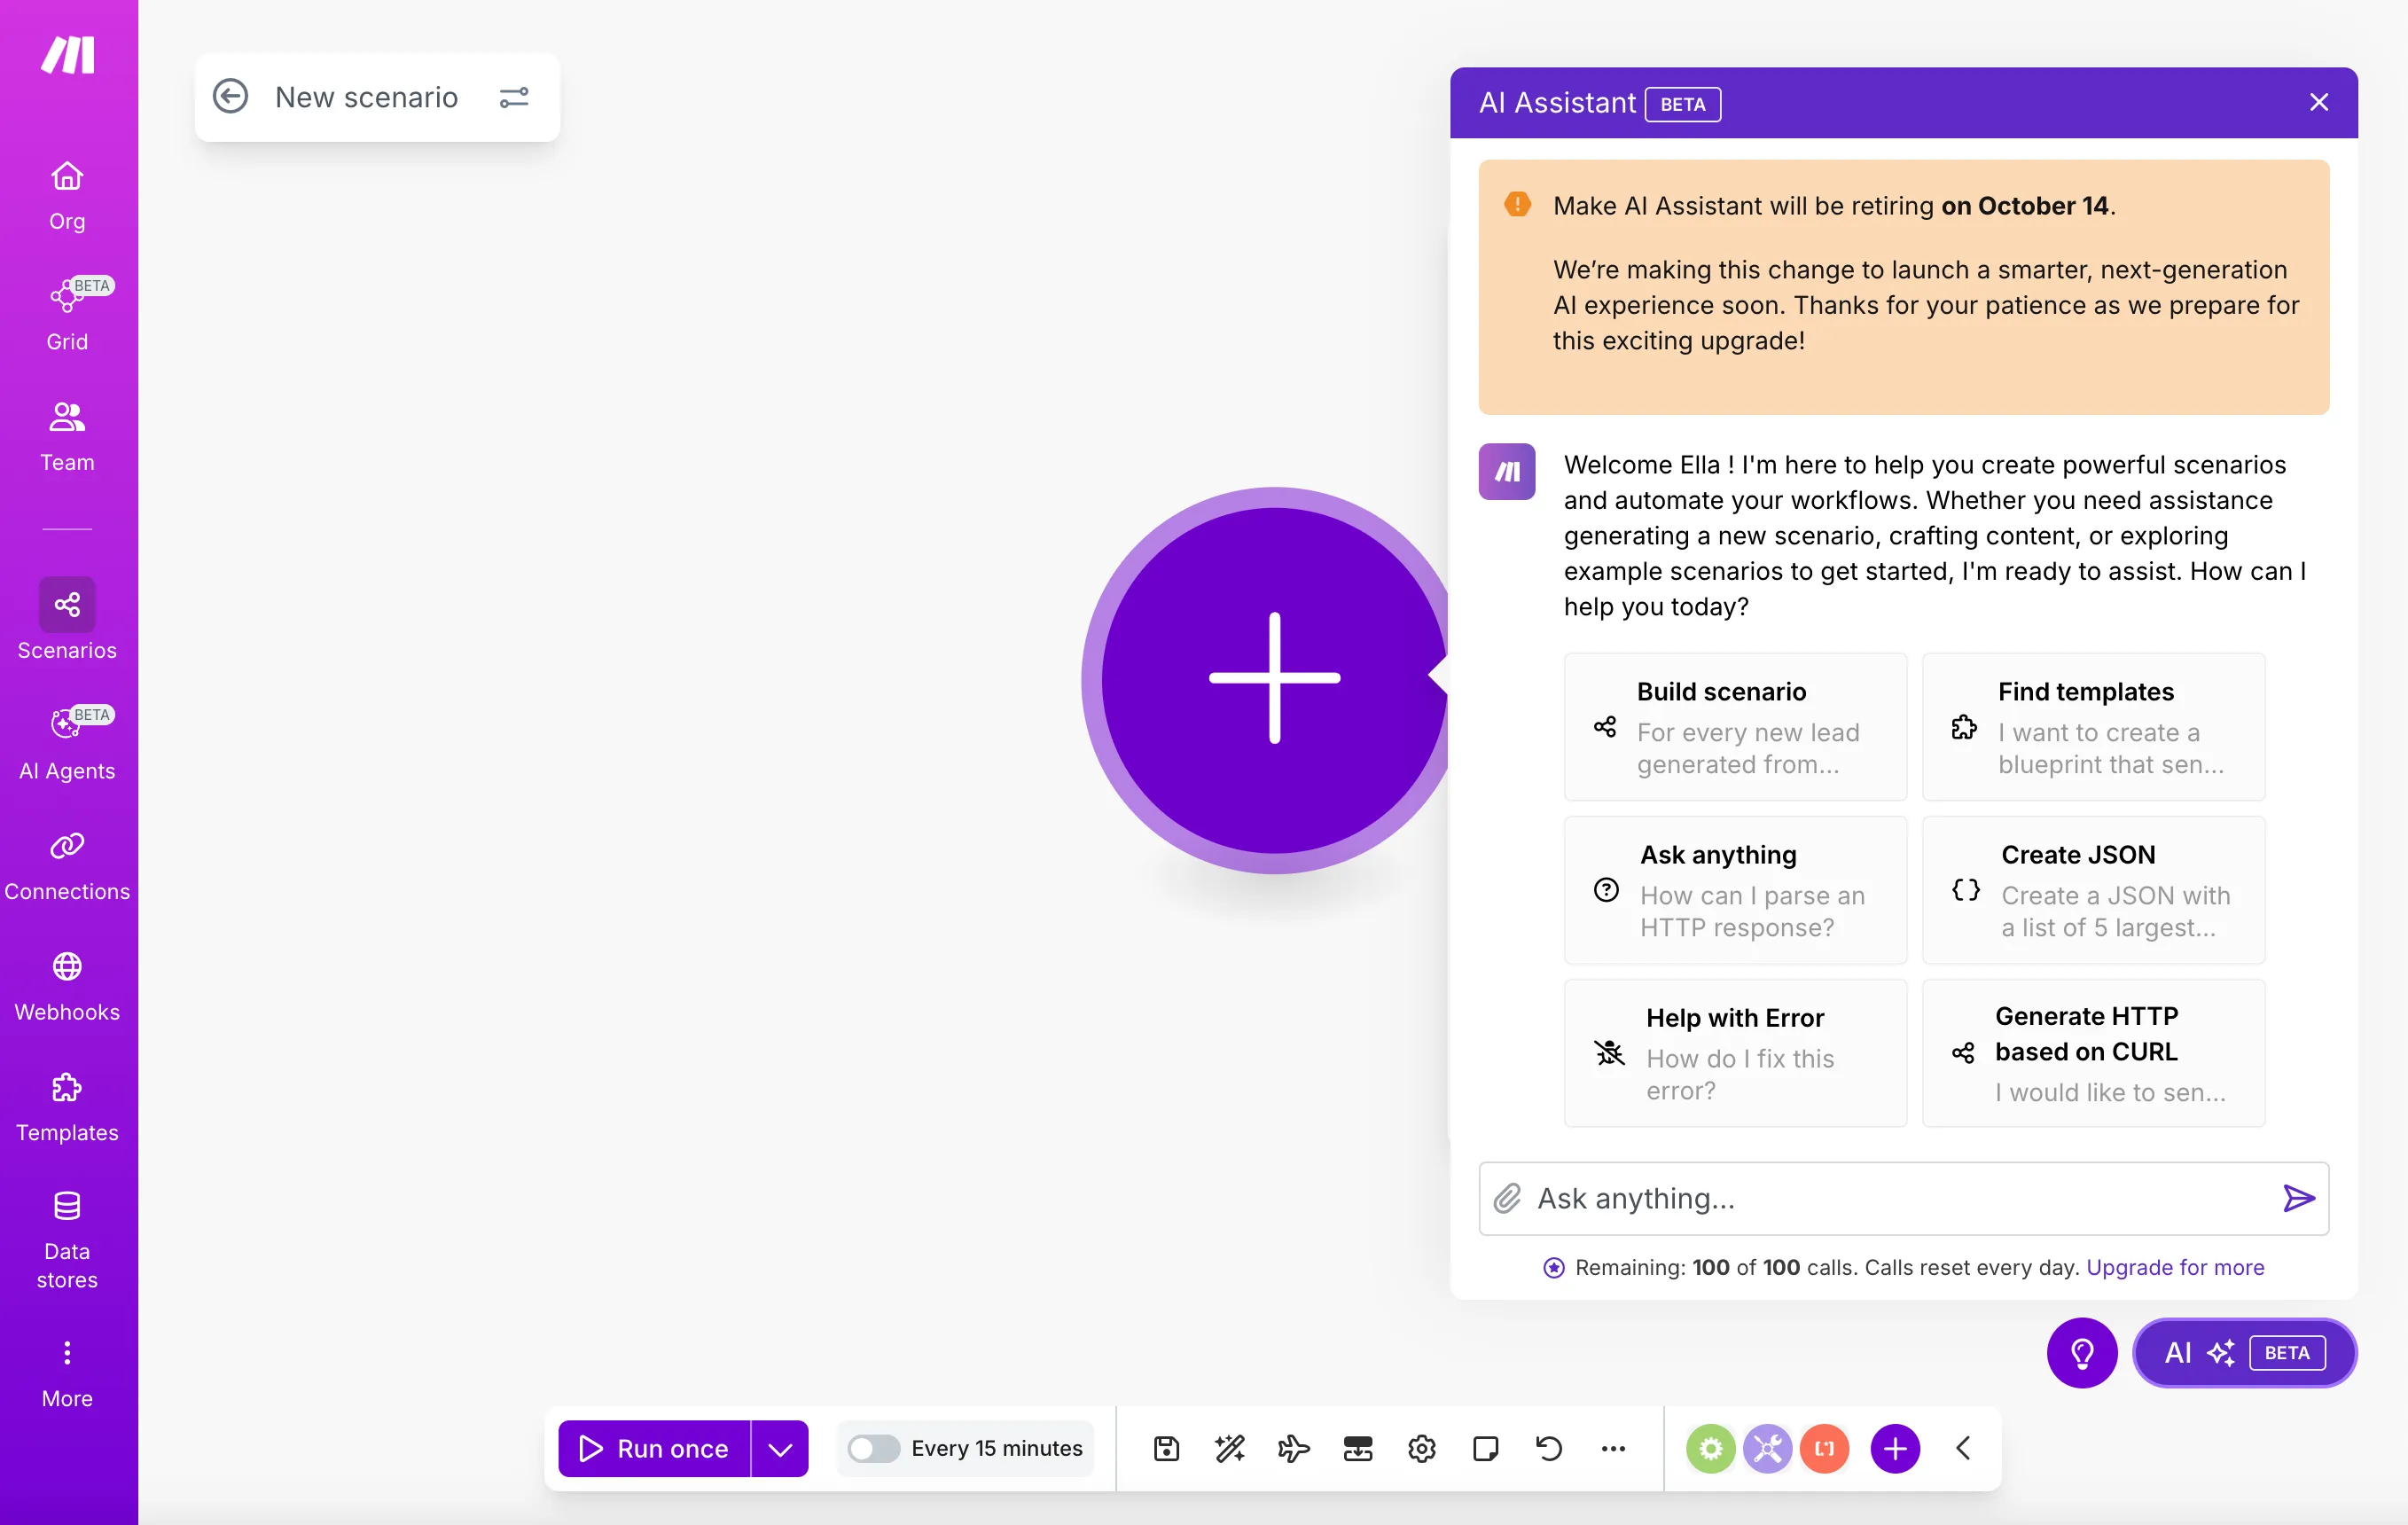Add the first module with the big plus
This screenshot has height=1525, width=2408.
click(1274, 679)
